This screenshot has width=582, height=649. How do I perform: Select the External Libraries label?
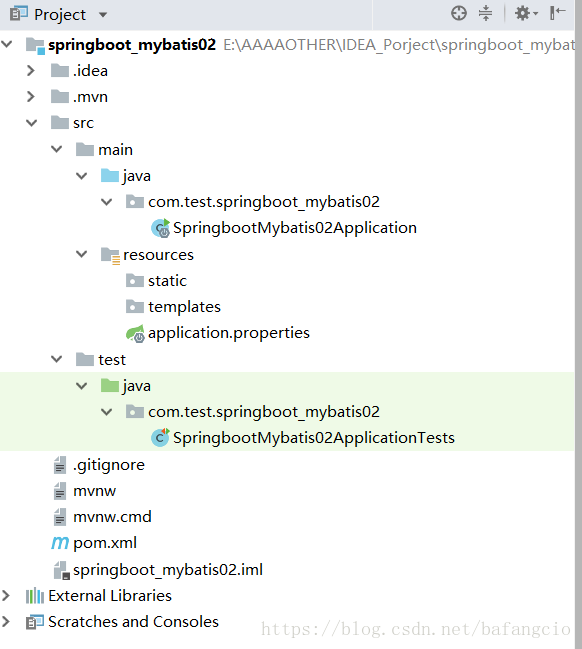110,596
